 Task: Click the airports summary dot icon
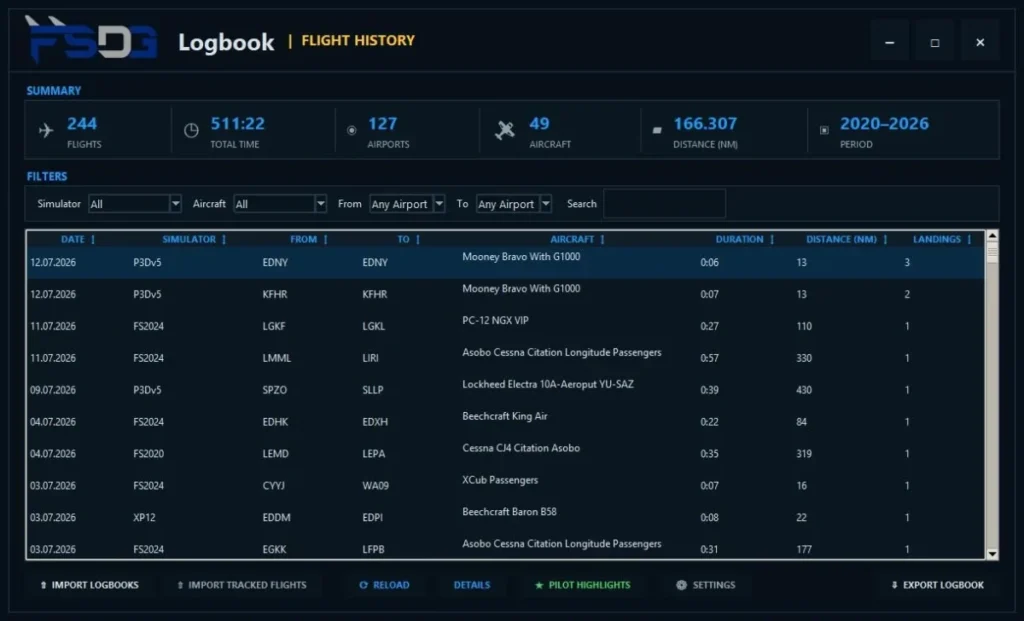coord(351,131)
